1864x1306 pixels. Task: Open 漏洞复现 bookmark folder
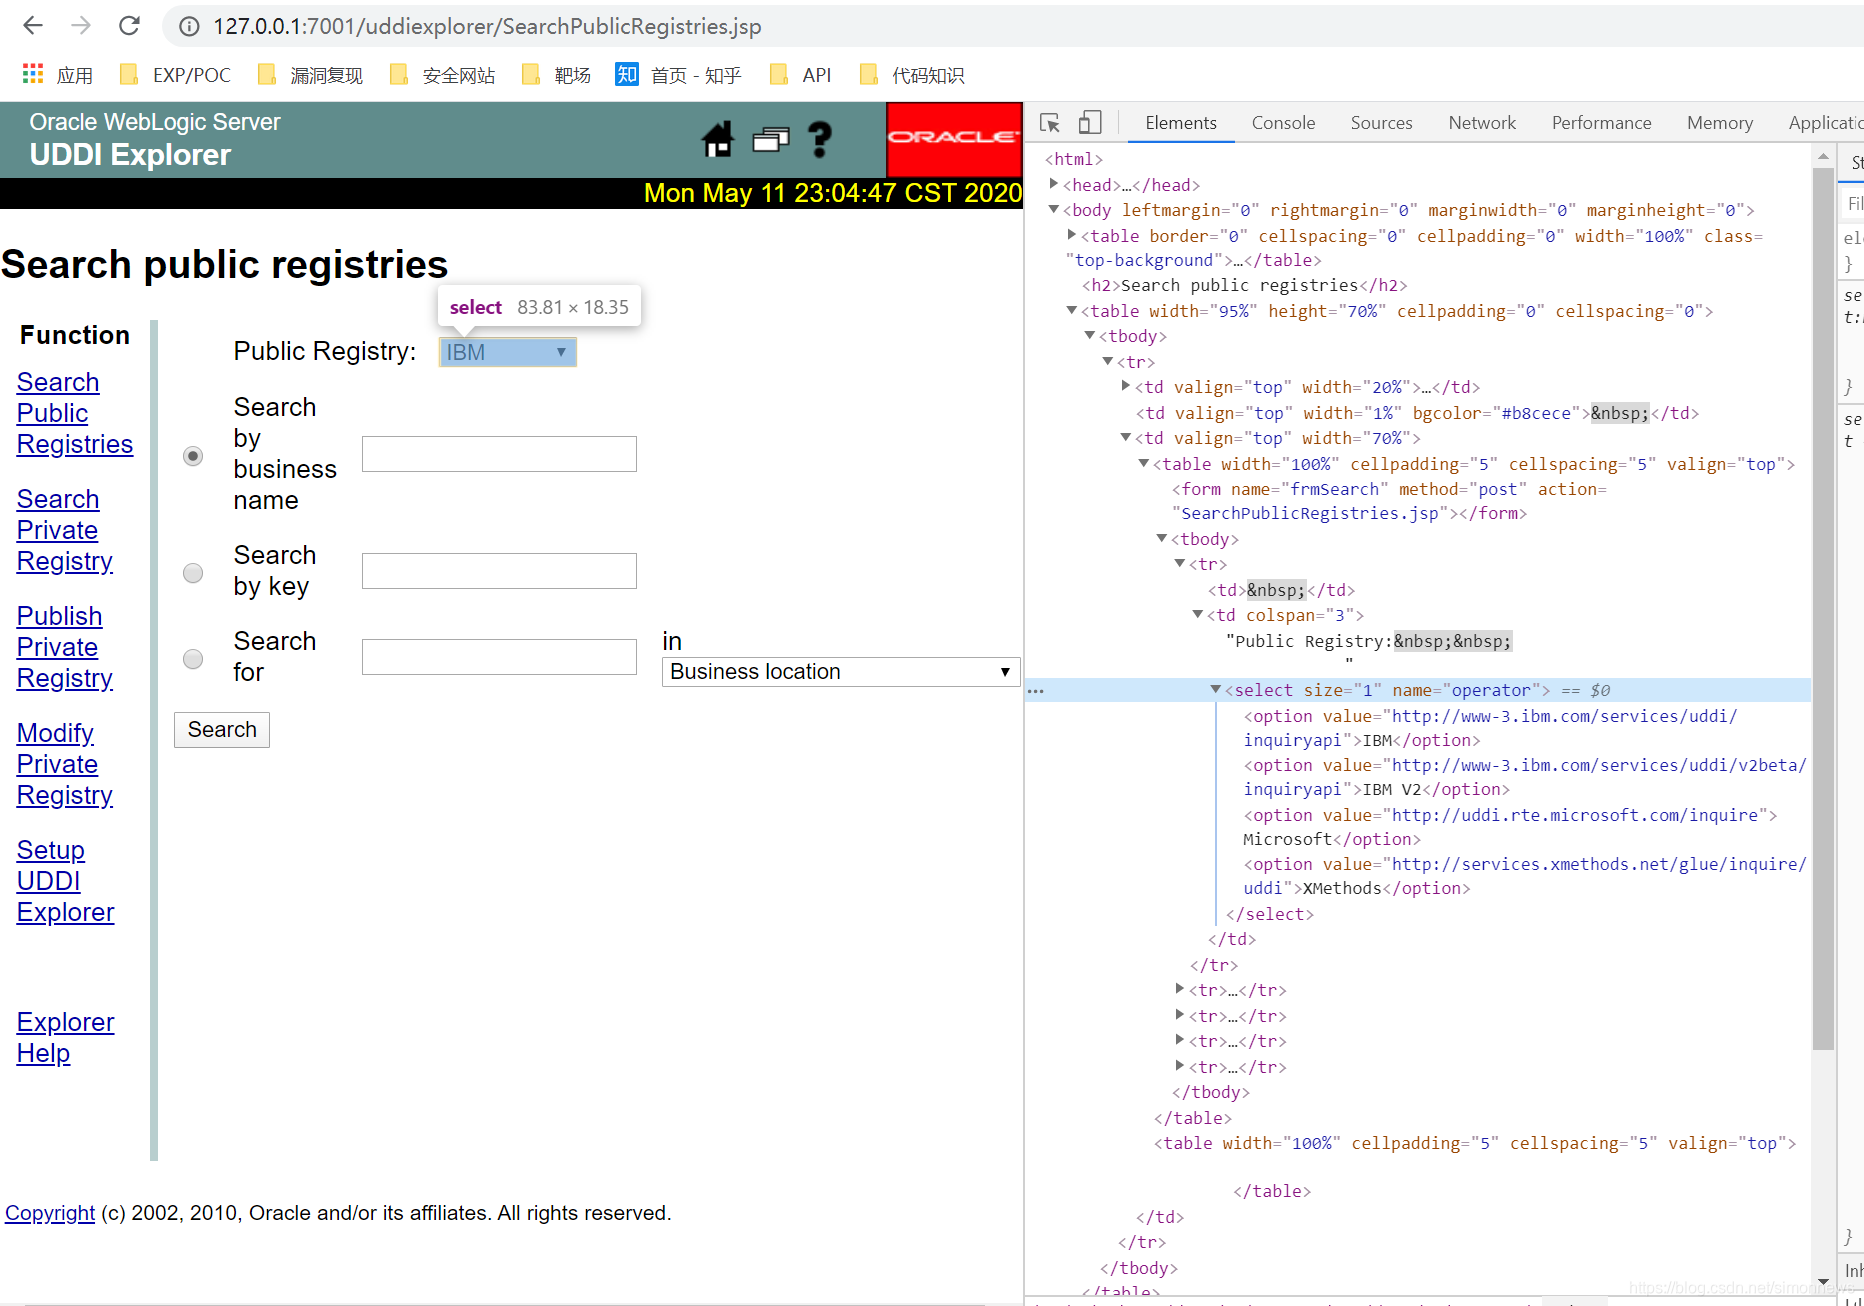click(310, 75)
